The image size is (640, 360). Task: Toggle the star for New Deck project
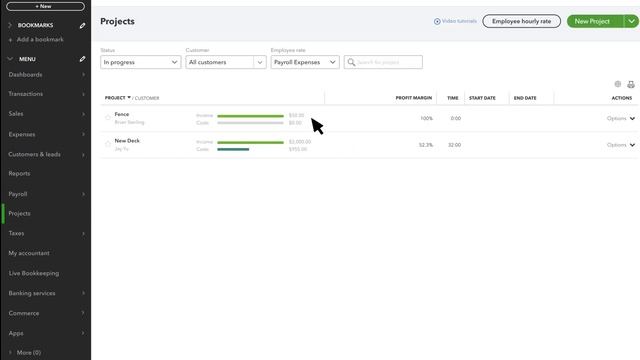108,144
